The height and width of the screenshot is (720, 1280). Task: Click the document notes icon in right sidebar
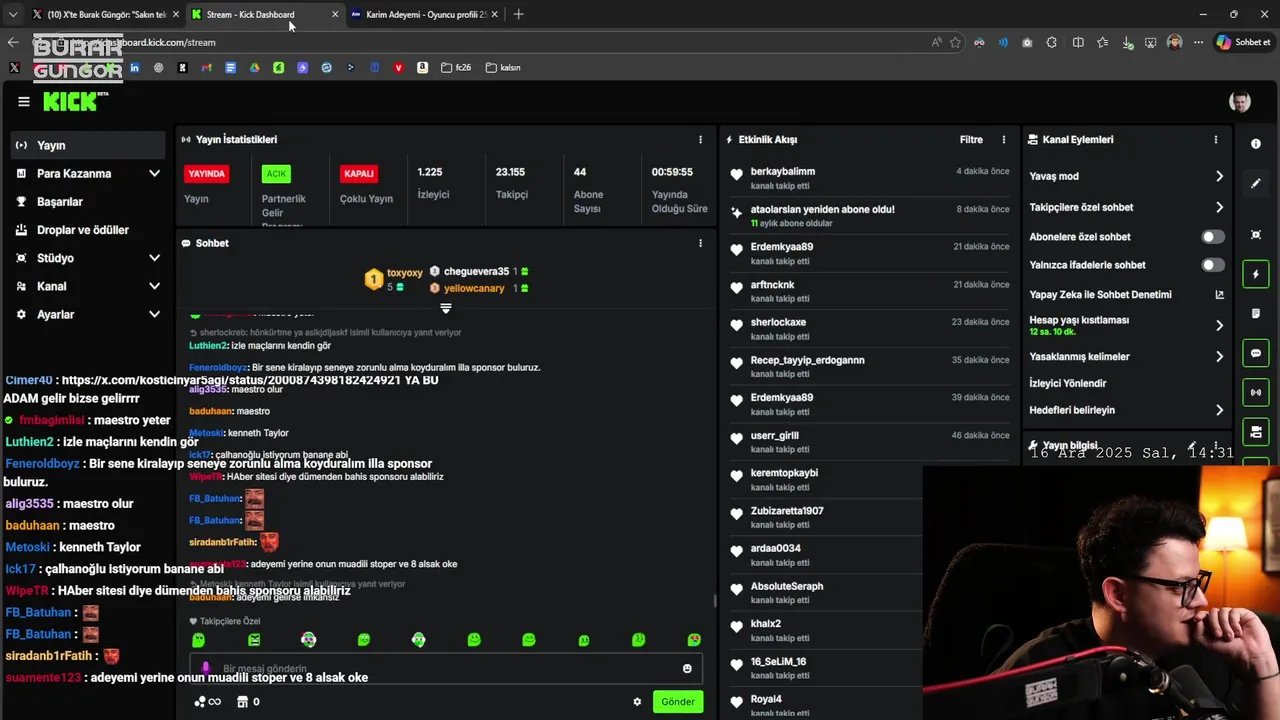coord(1256,314)
